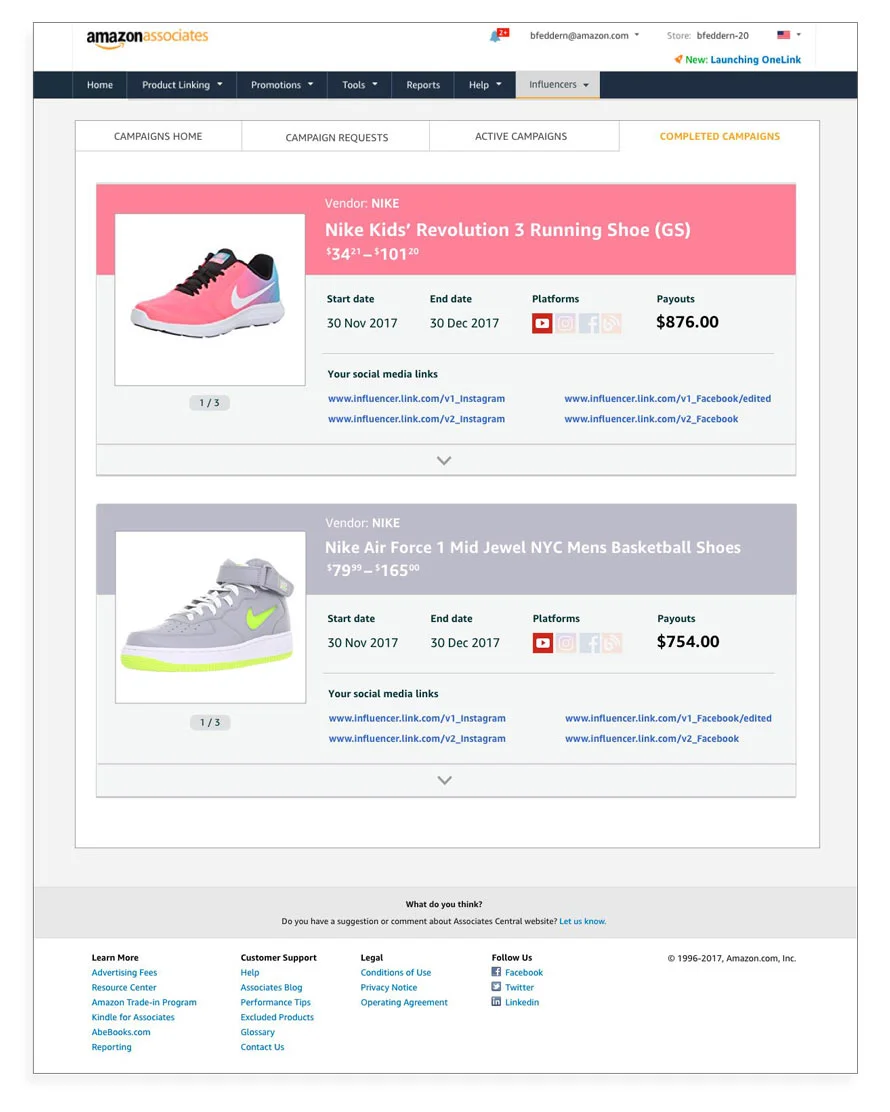Image resolution: width=890 pixels, height=1112 pixels.
Task: Click the 'Let us know' feedback link
Action: pos(582,921)
